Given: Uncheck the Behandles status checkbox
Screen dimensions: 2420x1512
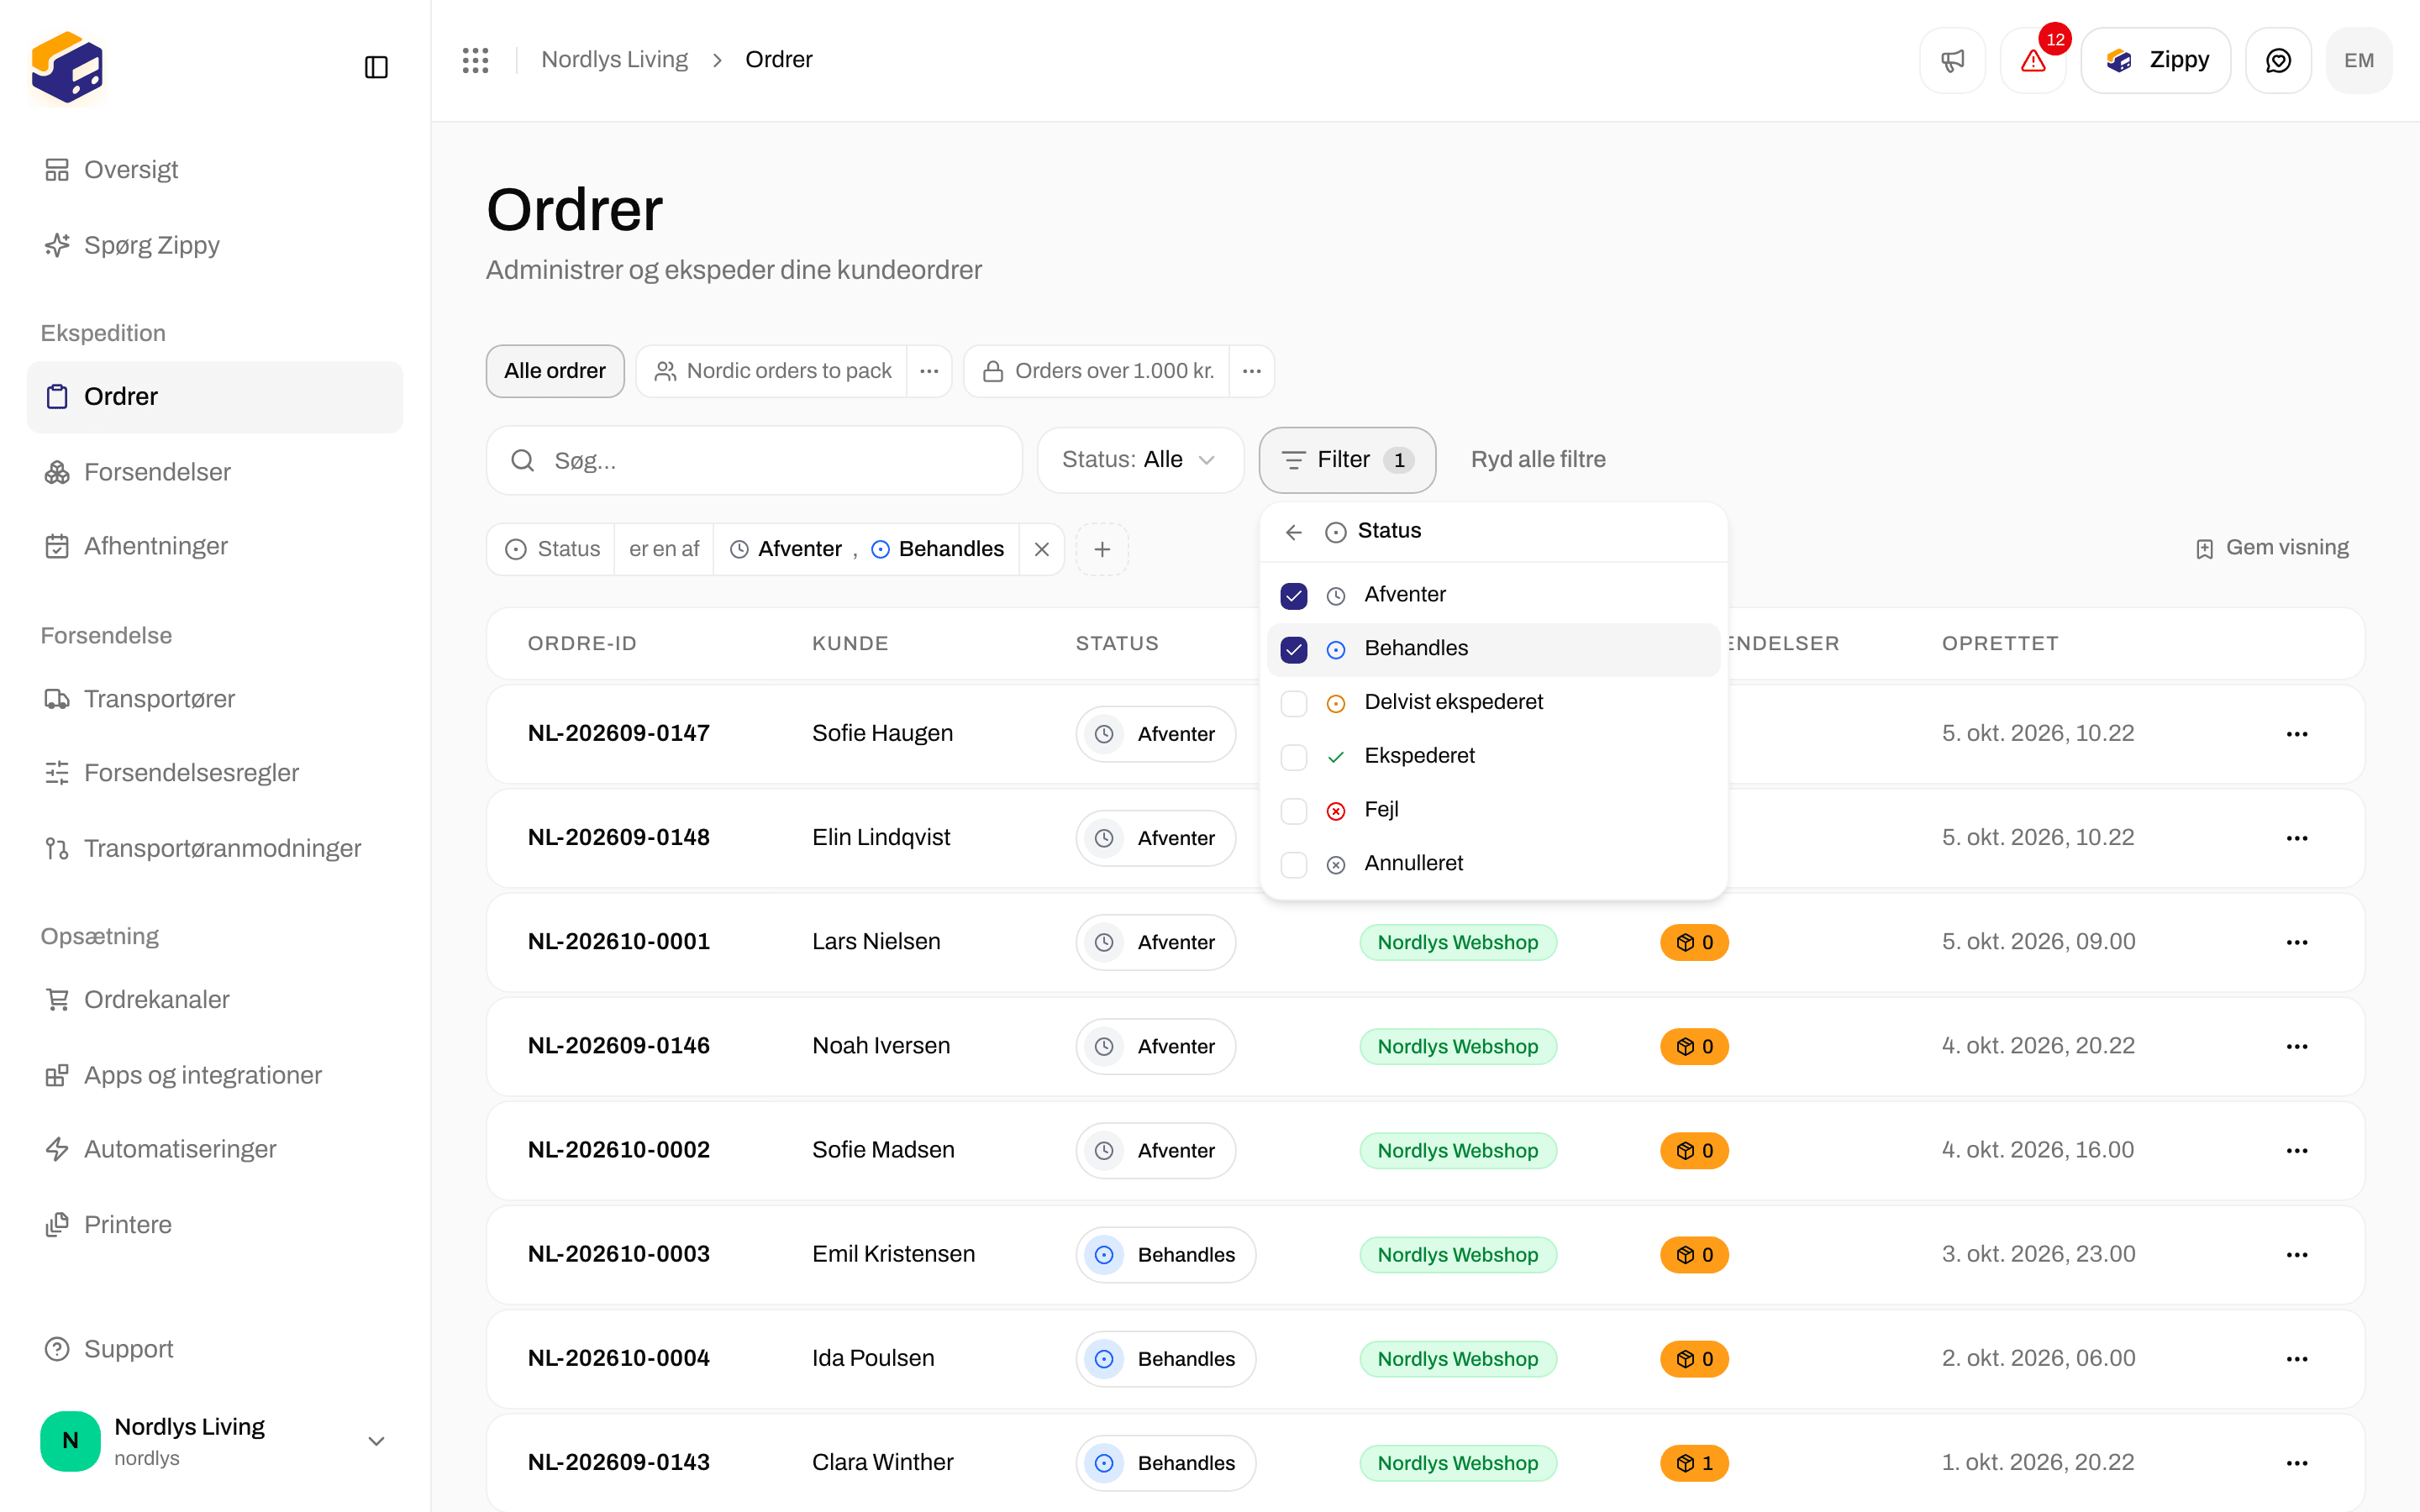Looking at the screenshot, I should pos(1294,650).
